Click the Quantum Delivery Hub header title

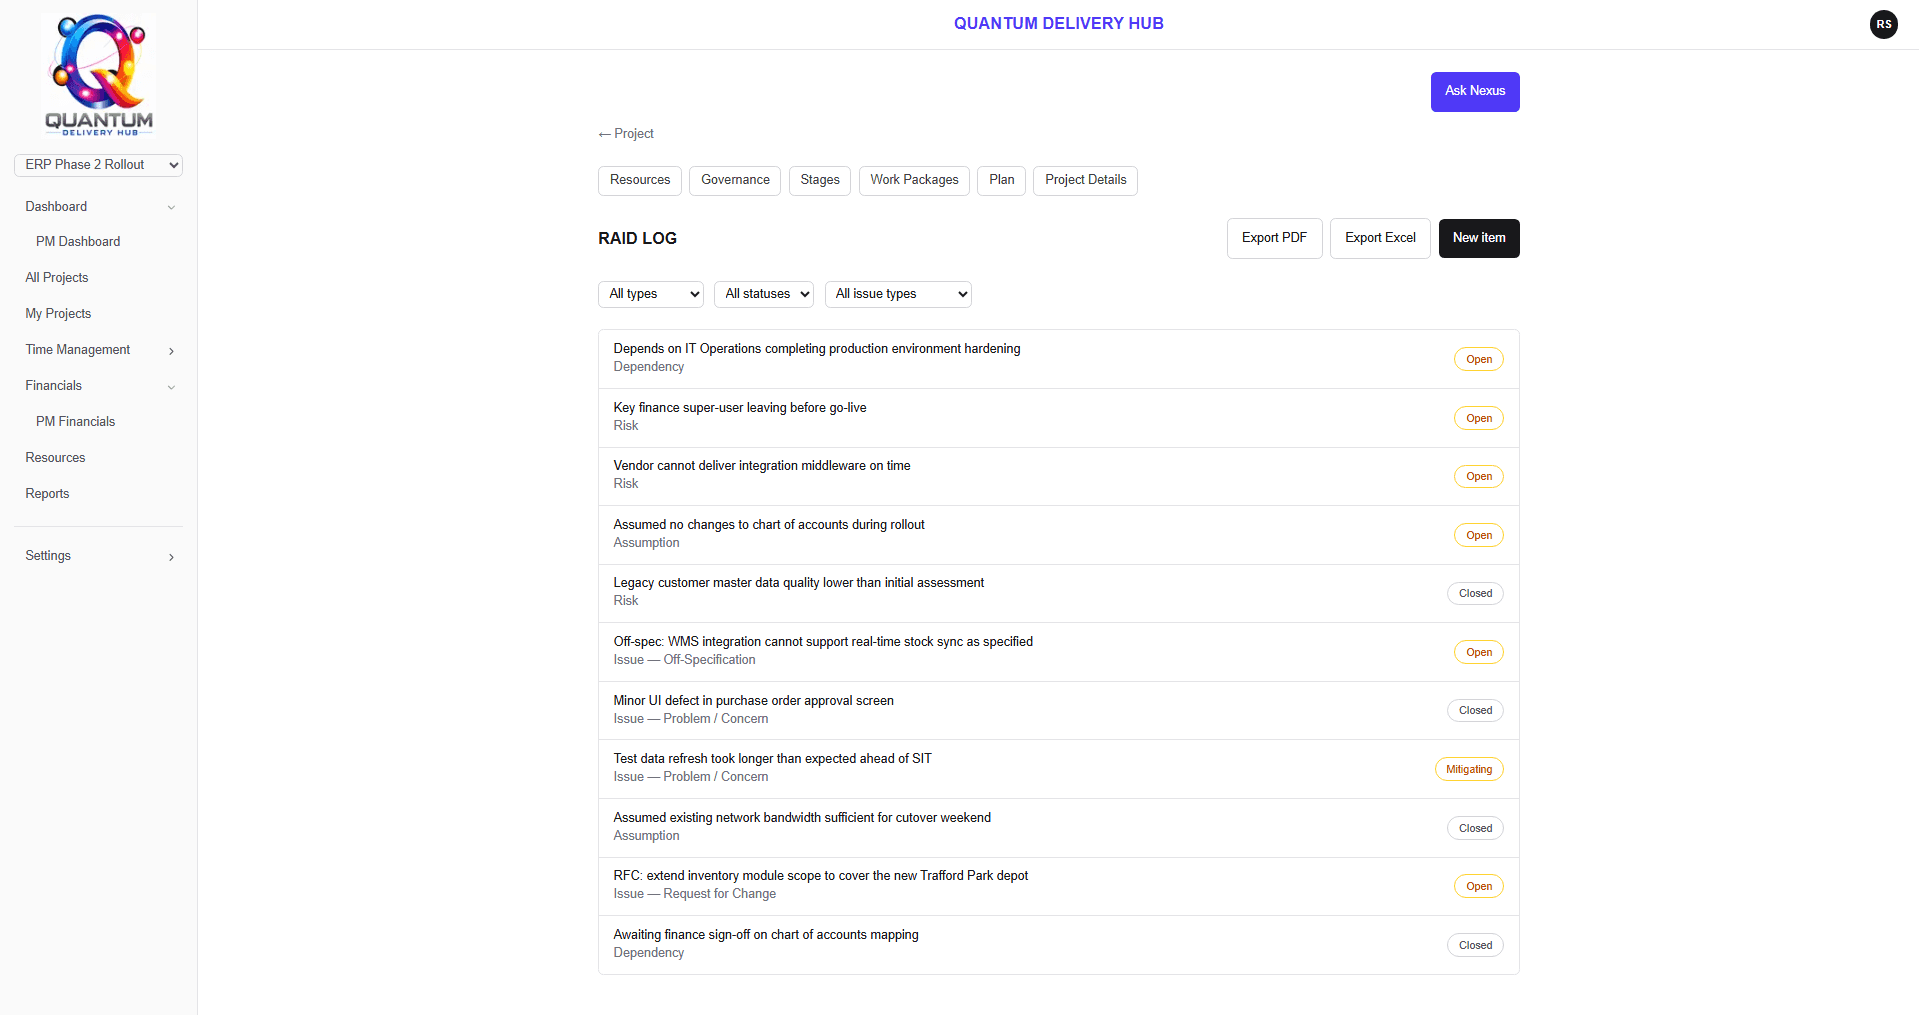[x=1058, y=24]
